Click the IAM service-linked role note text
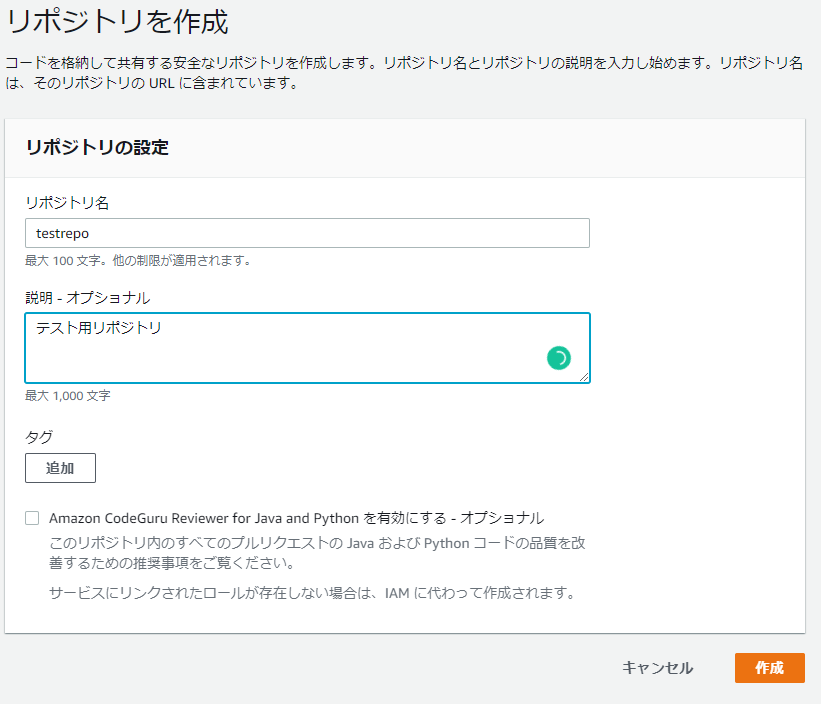The width and height of the screenshot is (821, 704). click(x=313, y=593)
